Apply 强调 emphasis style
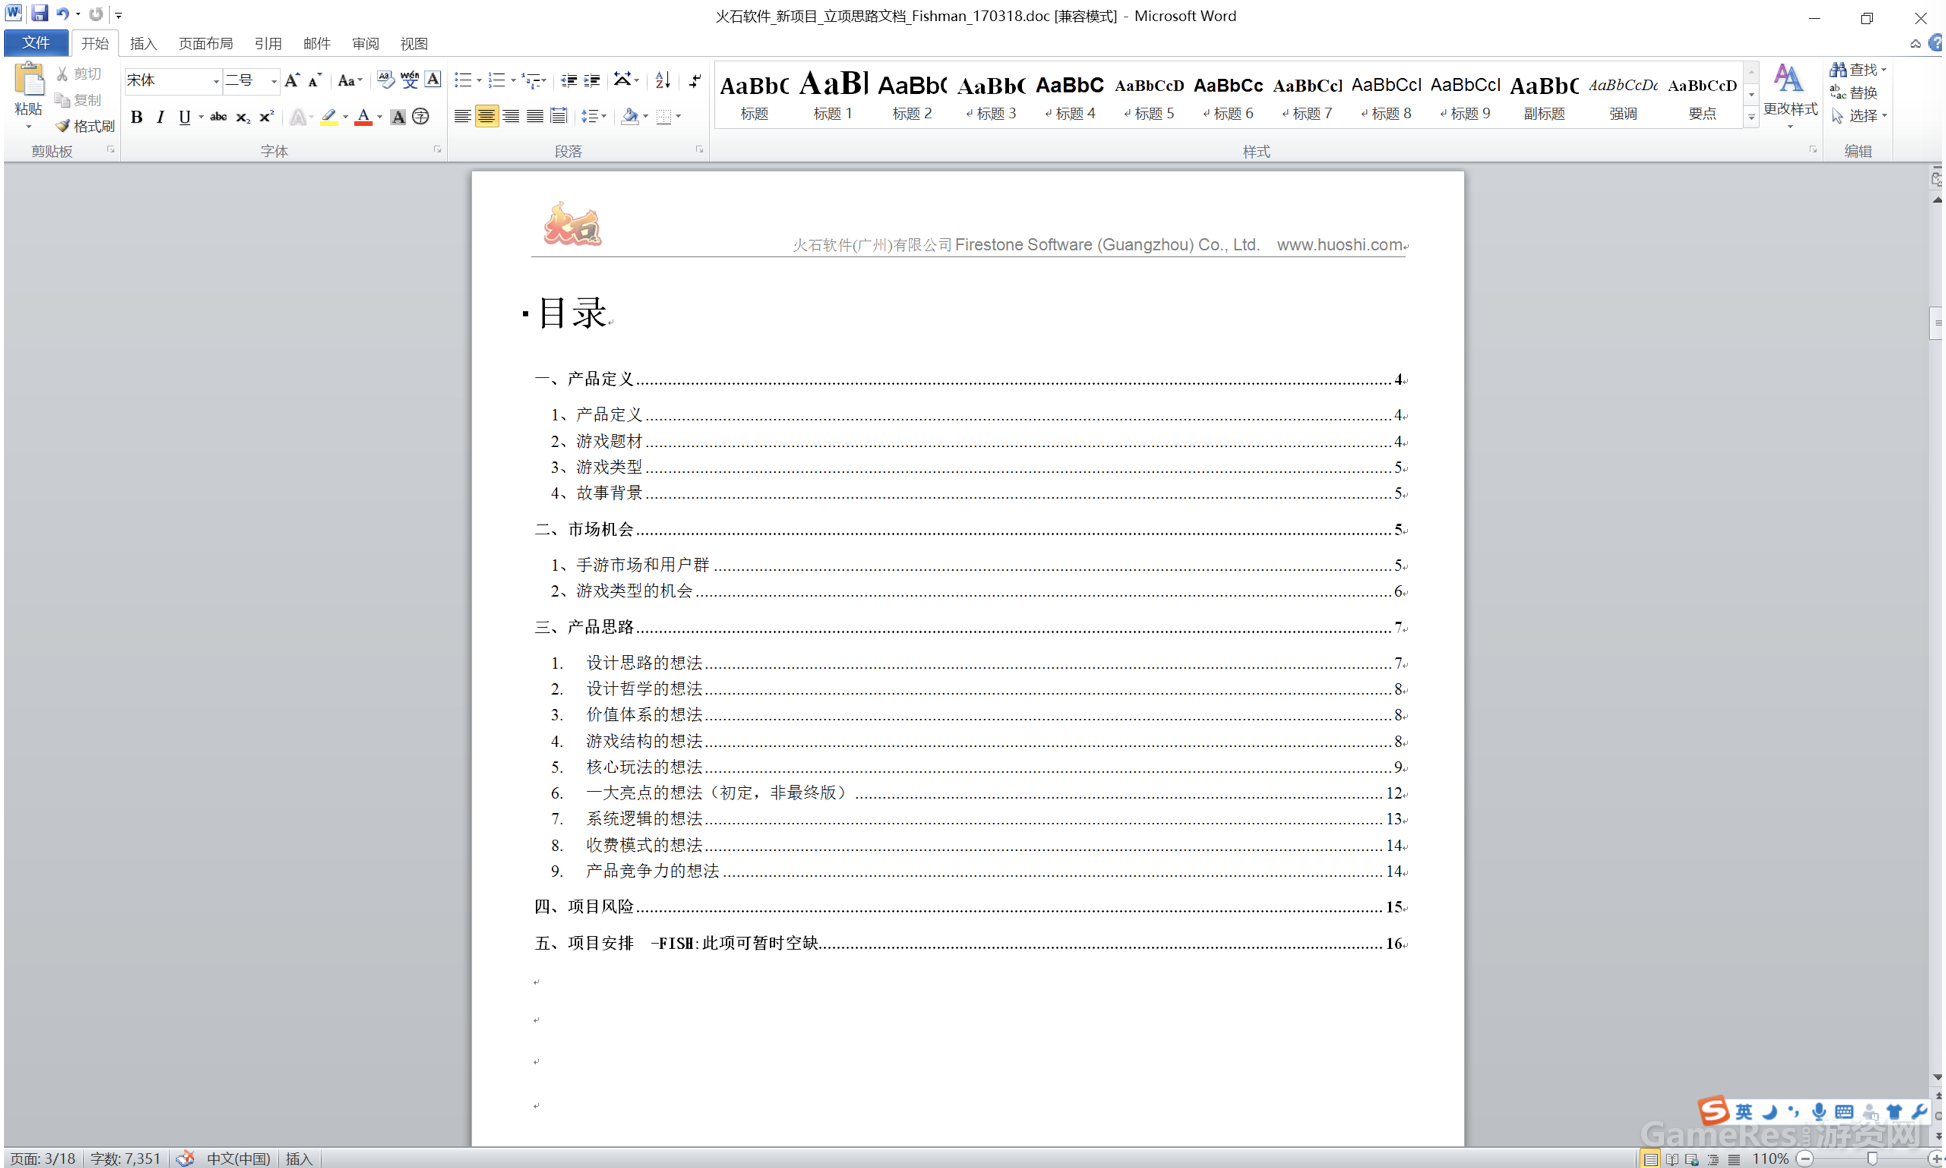1946x1168 pixels. (1623, 95)
